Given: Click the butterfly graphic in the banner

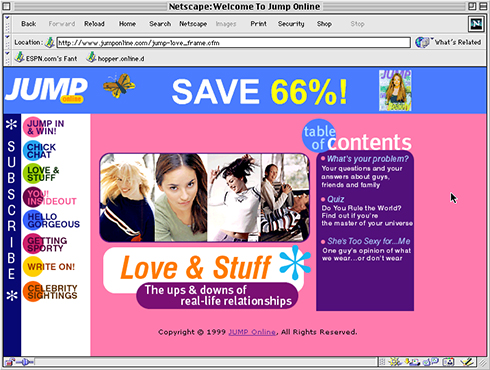Looking at the screenshot, I should [x=119, y=86].
